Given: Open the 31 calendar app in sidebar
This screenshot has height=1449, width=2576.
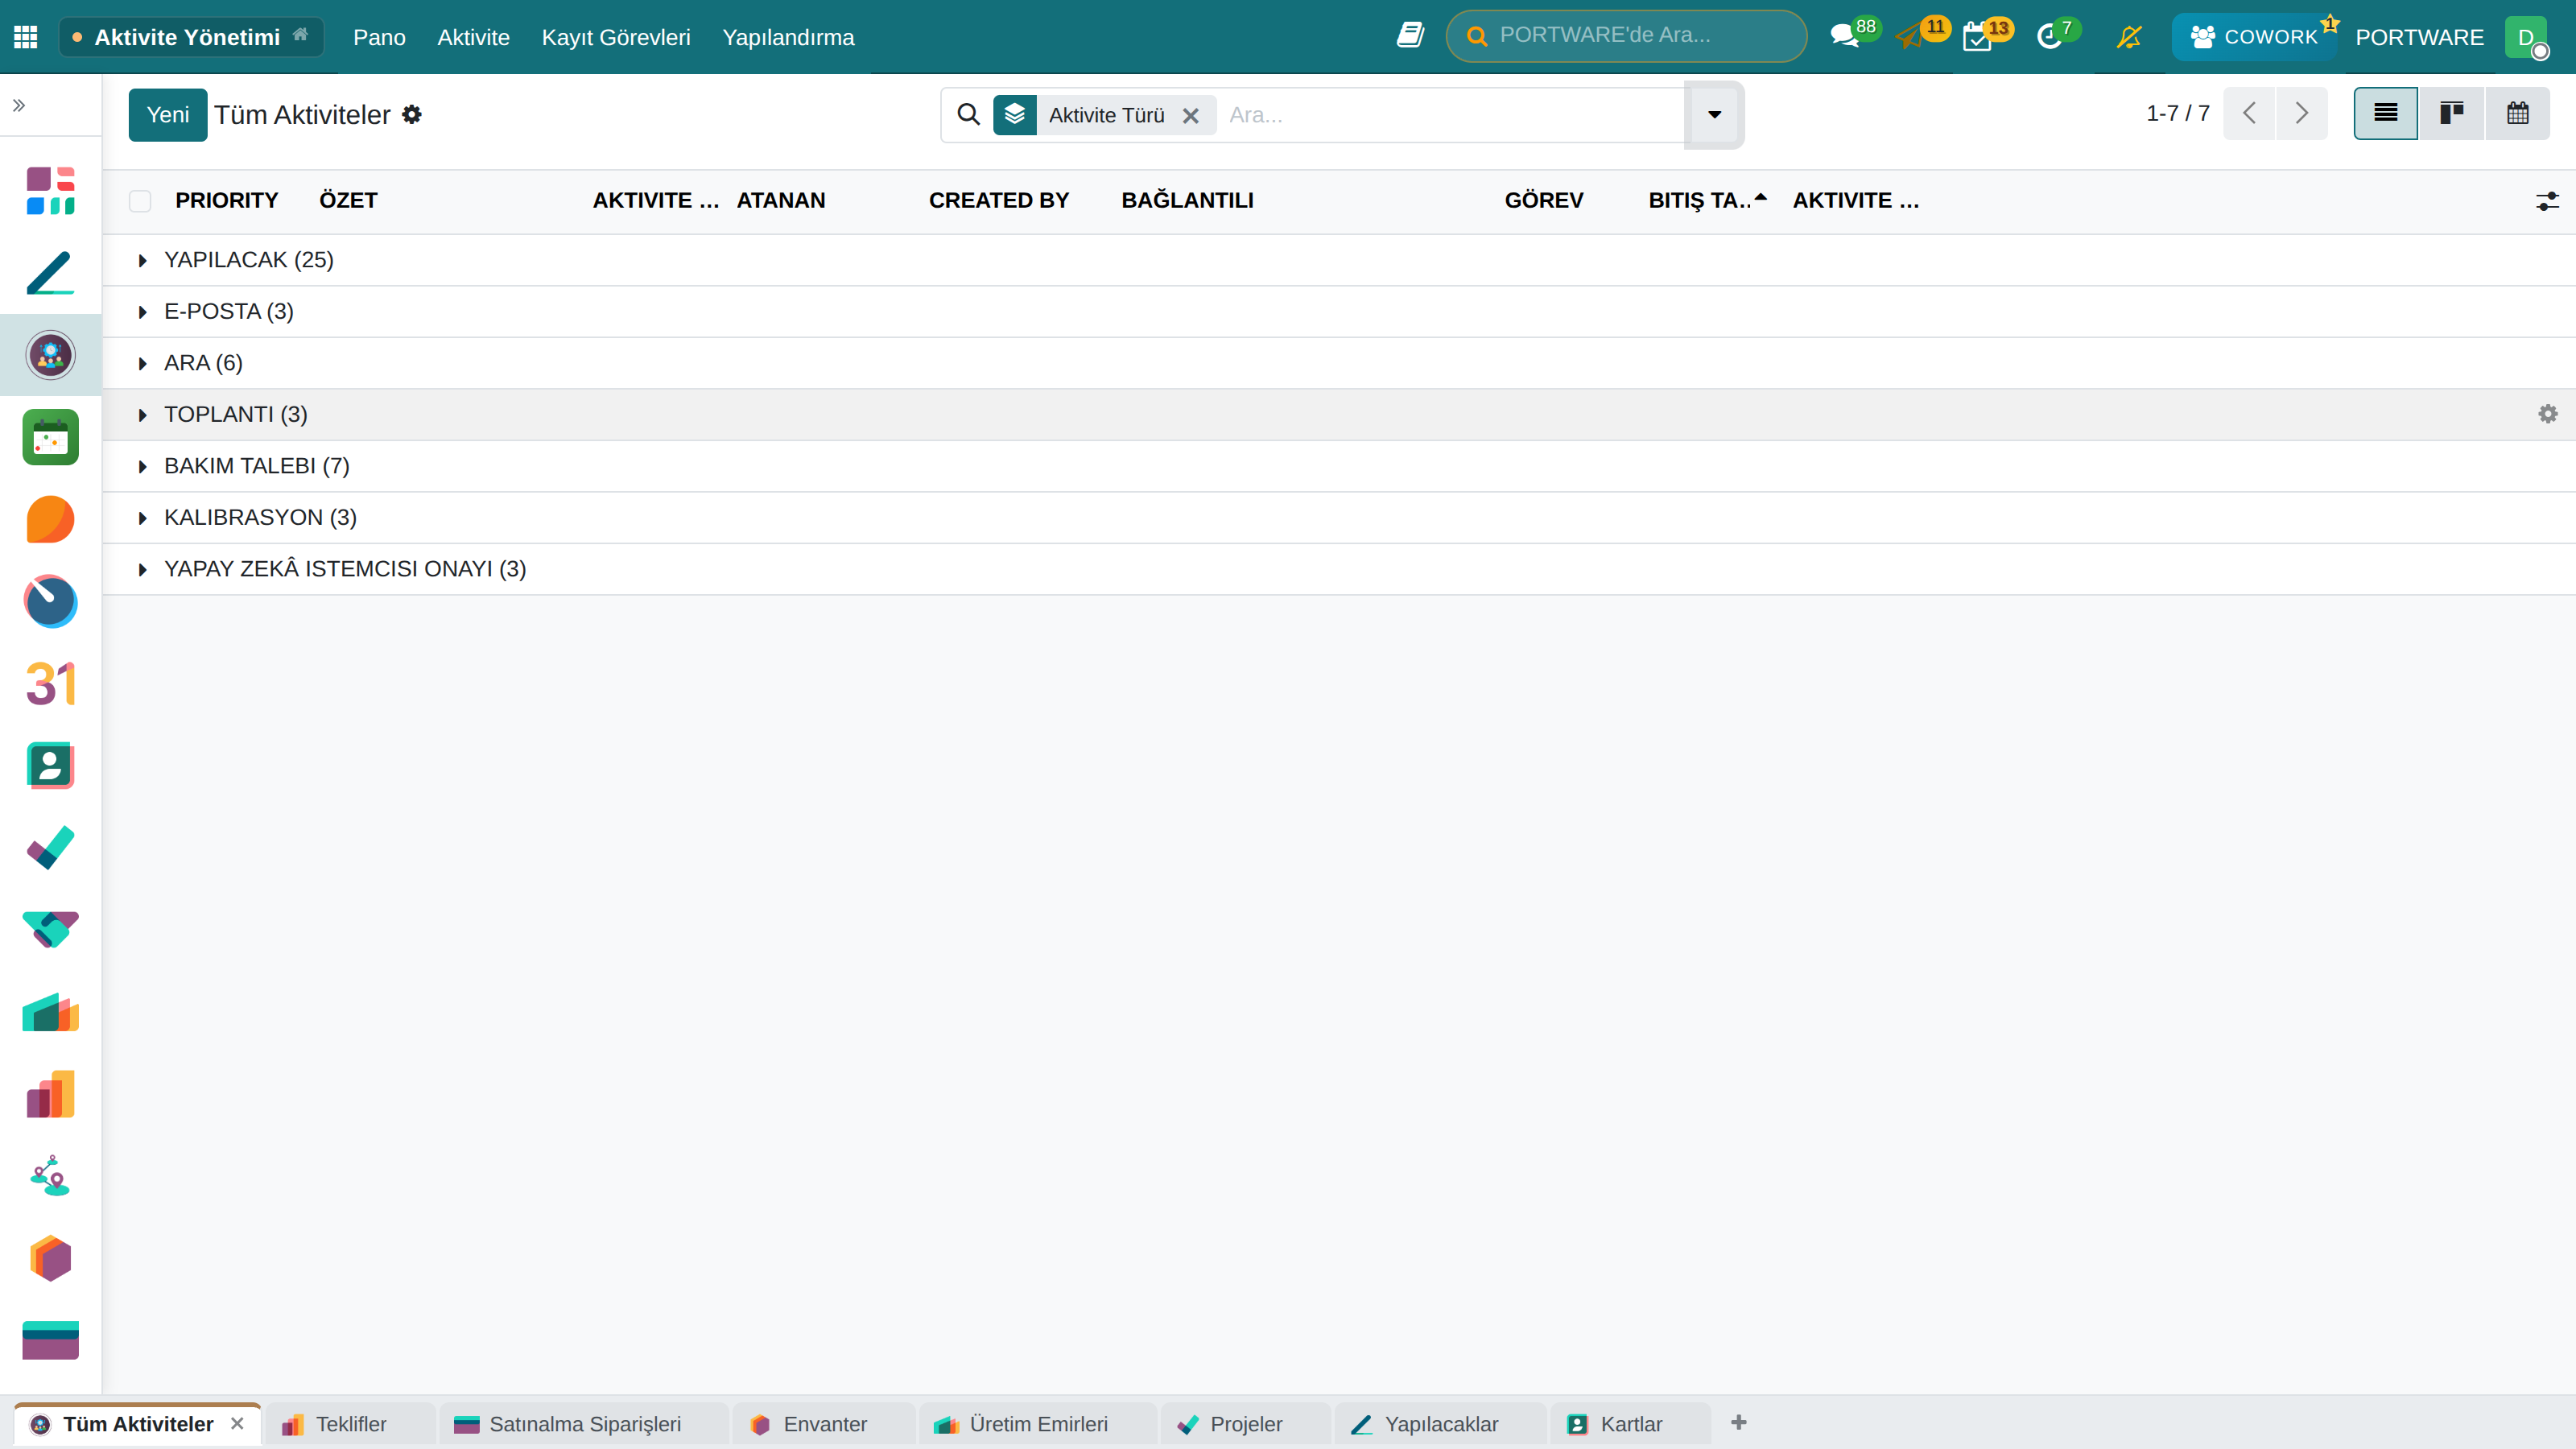Looking at the screenshot, I should click(50, 683).
